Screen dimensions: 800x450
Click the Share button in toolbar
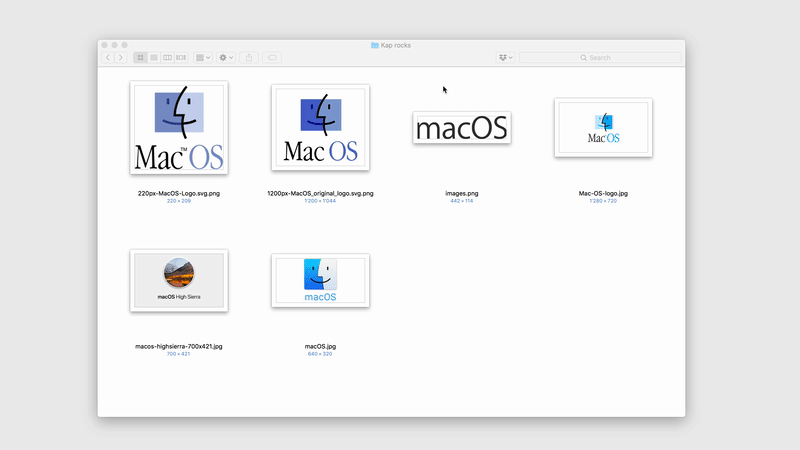pos(249,58)
